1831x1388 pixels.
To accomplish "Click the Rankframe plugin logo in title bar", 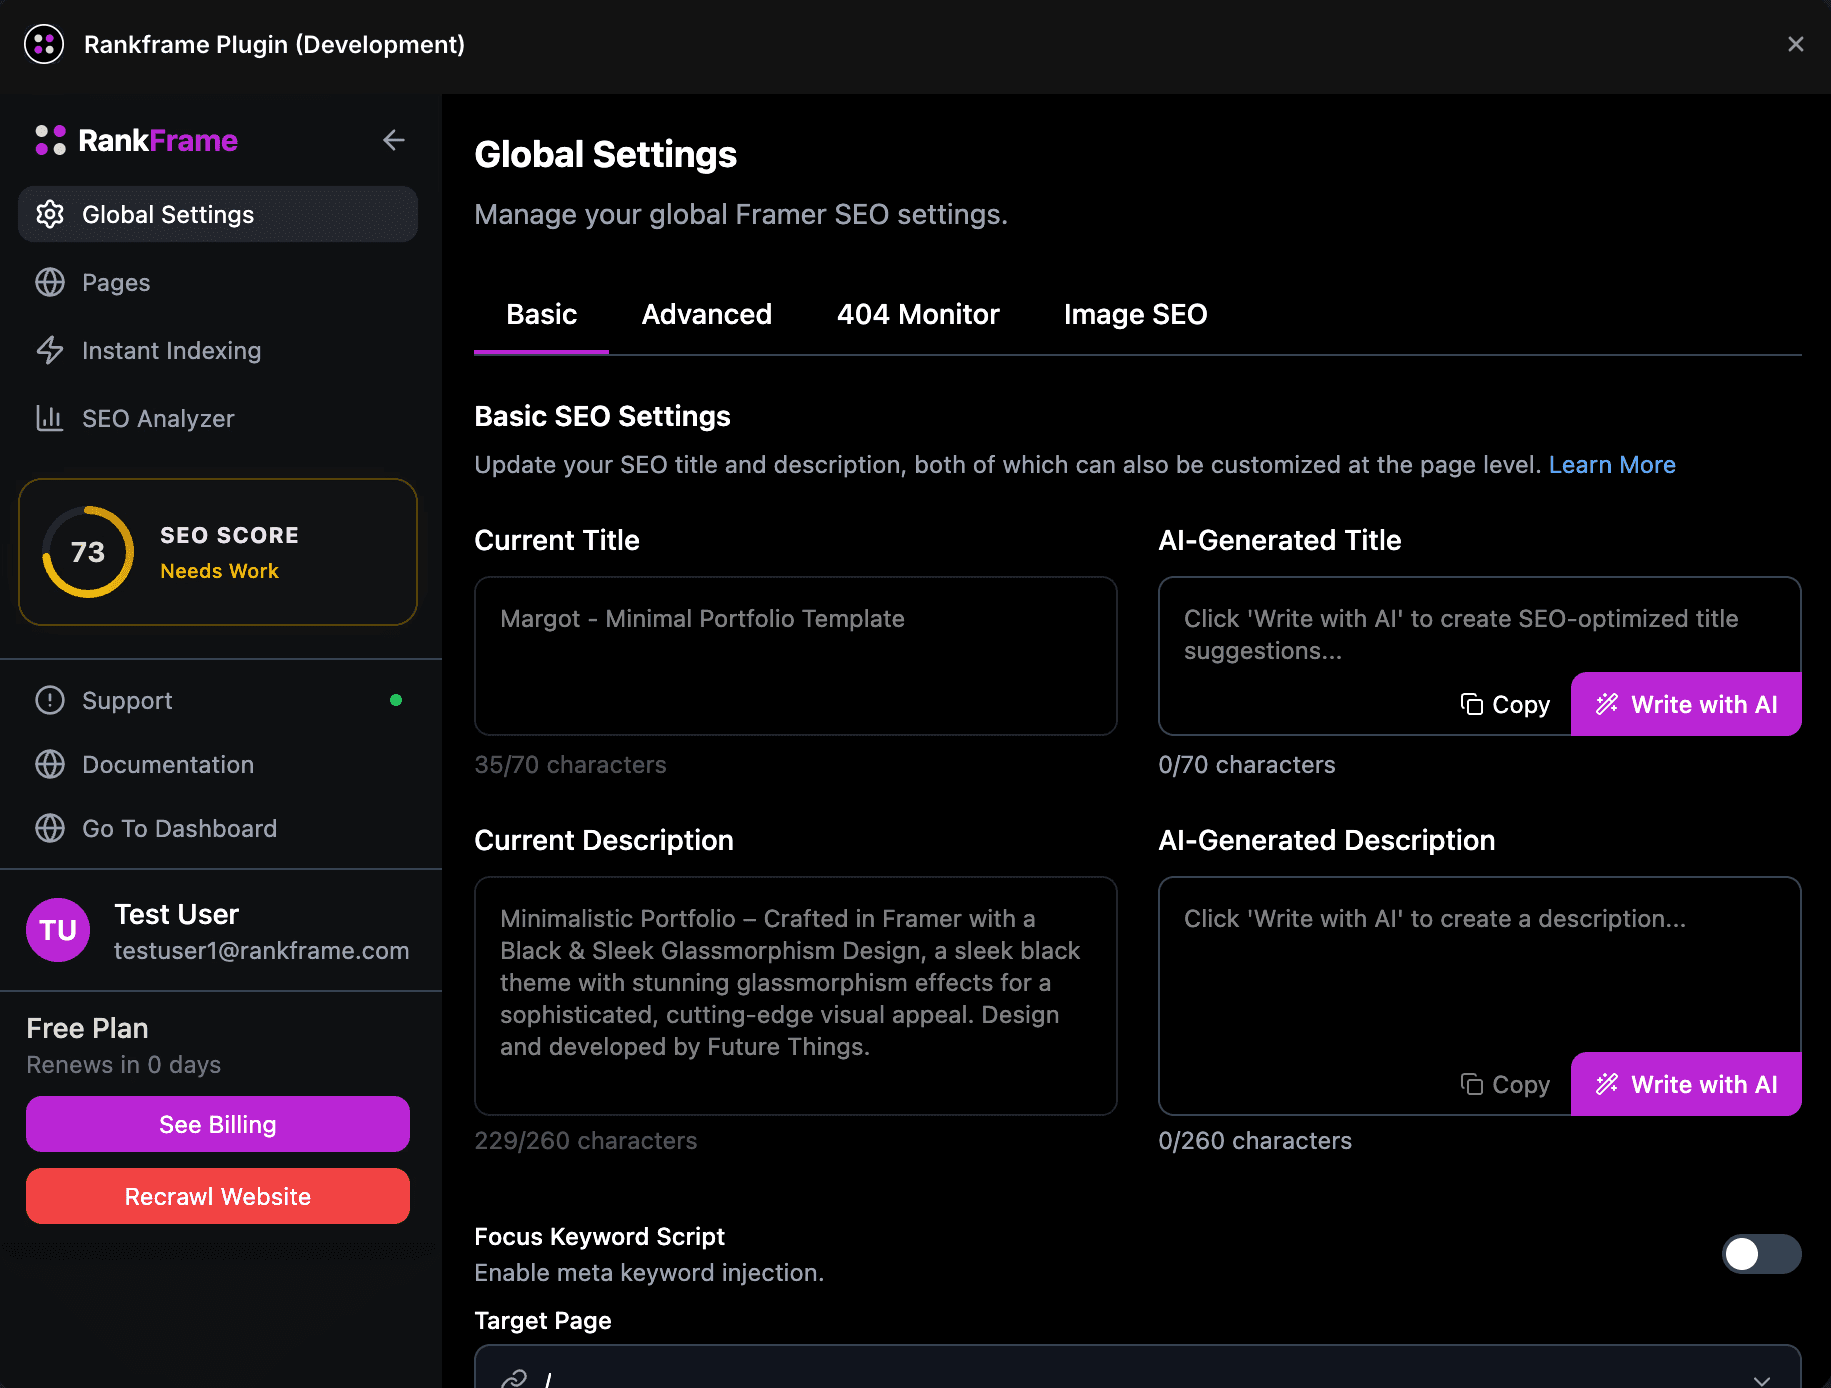I will click(44, 44).
